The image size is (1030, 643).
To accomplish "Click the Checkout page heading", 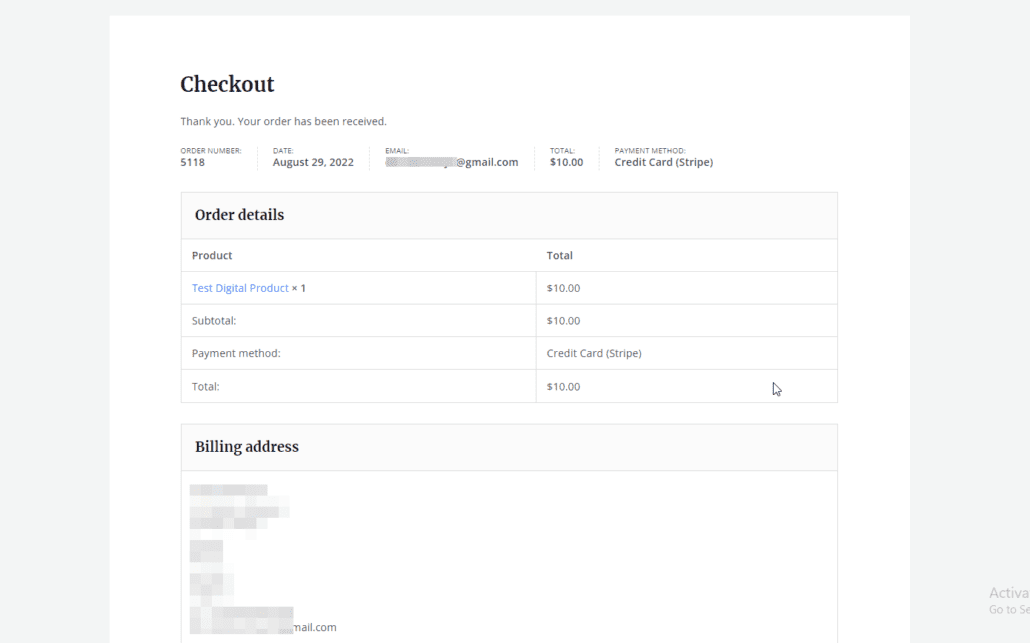I will [x=227, y=84].
